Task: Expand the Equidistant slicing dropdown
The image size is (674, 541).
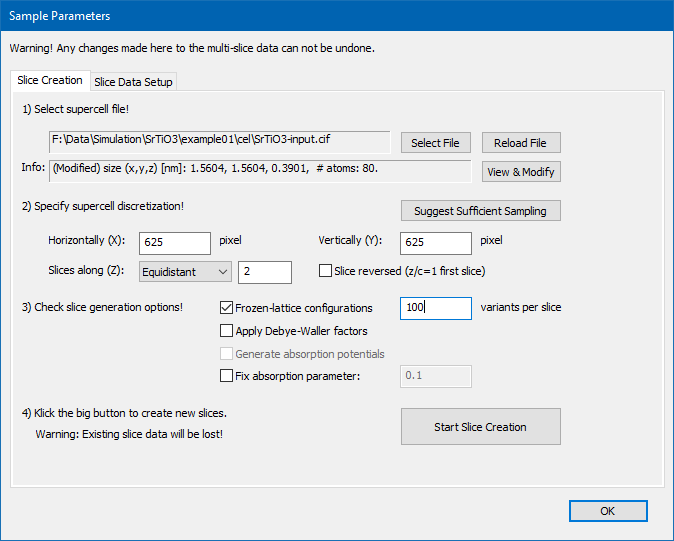Action: [x=185, y=272]
